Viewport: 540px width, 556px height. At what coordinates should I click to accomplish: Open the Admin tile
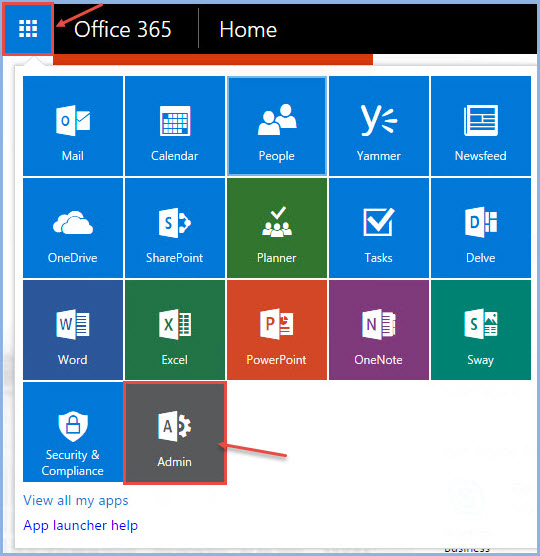(x=175, y=433)
